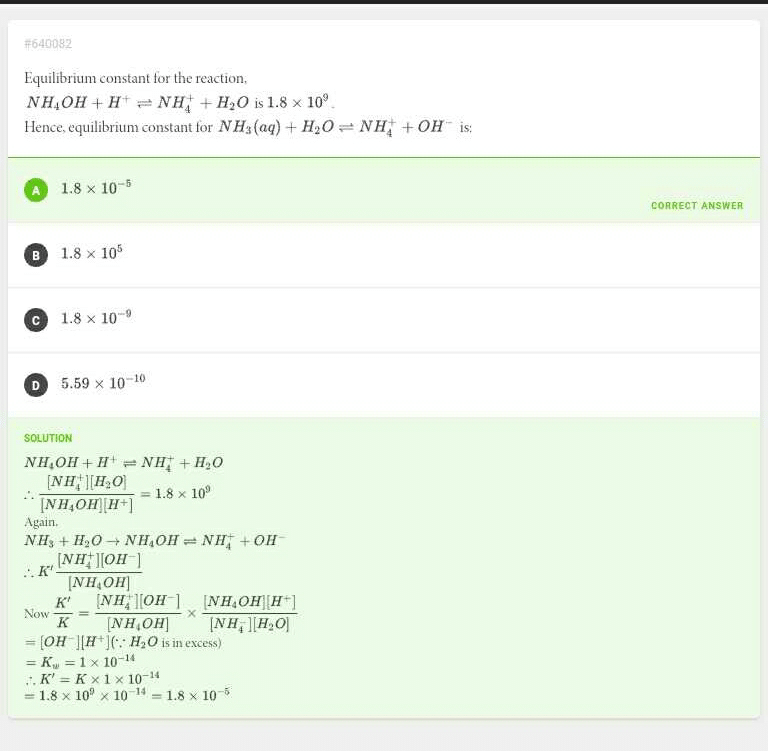
Task: Click the NH3(aq) + H2O reaction equation
Action: point(335,128)
